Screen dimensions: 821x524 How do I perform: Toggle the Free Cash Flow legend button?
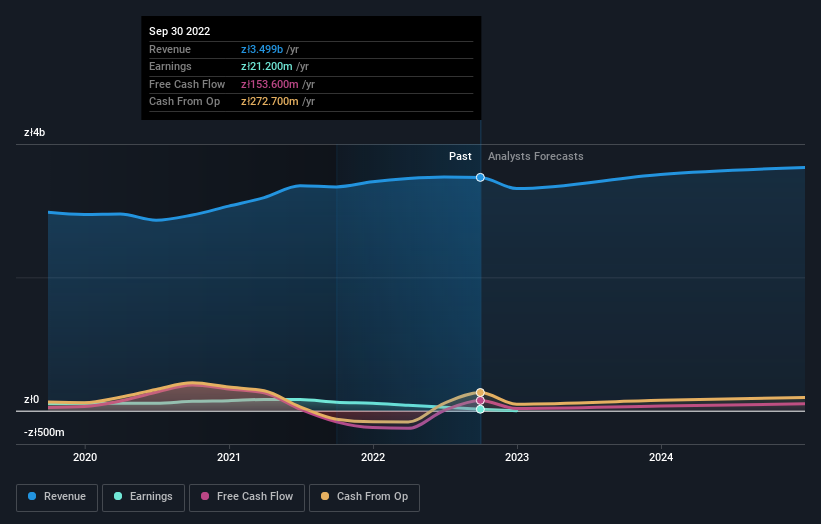(247, 497)
